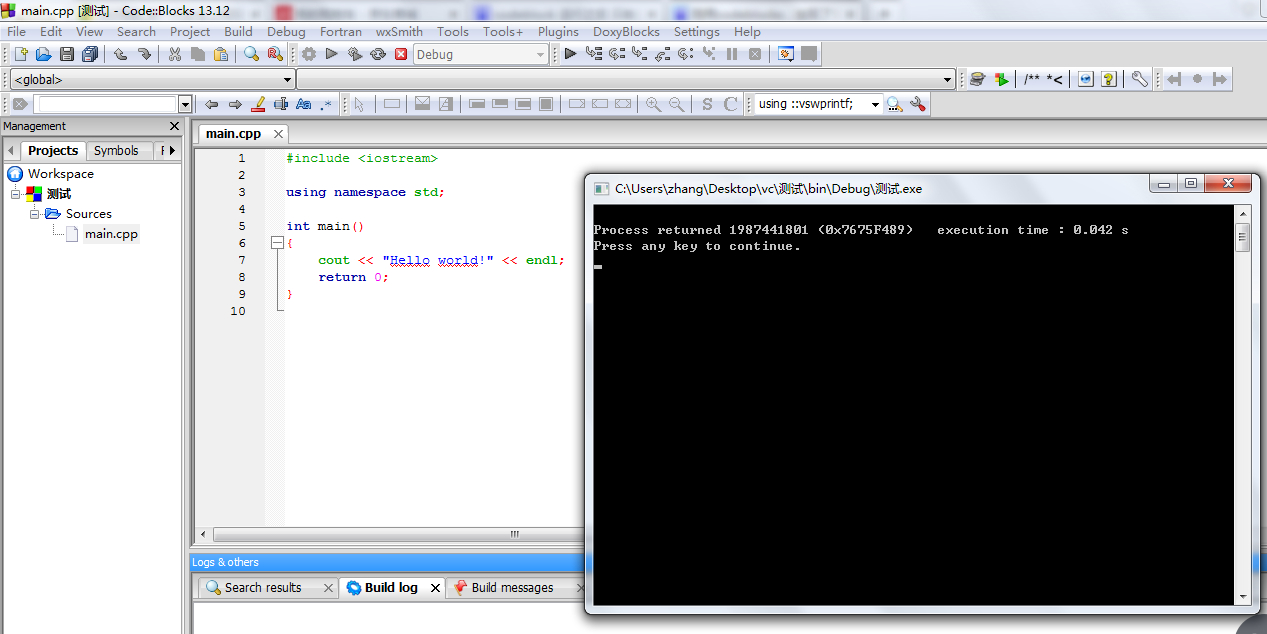The width and height of the screenshot is (1267, 634).
Task: Click the Find magnifier icon
Action: click(x=251, y=54)
